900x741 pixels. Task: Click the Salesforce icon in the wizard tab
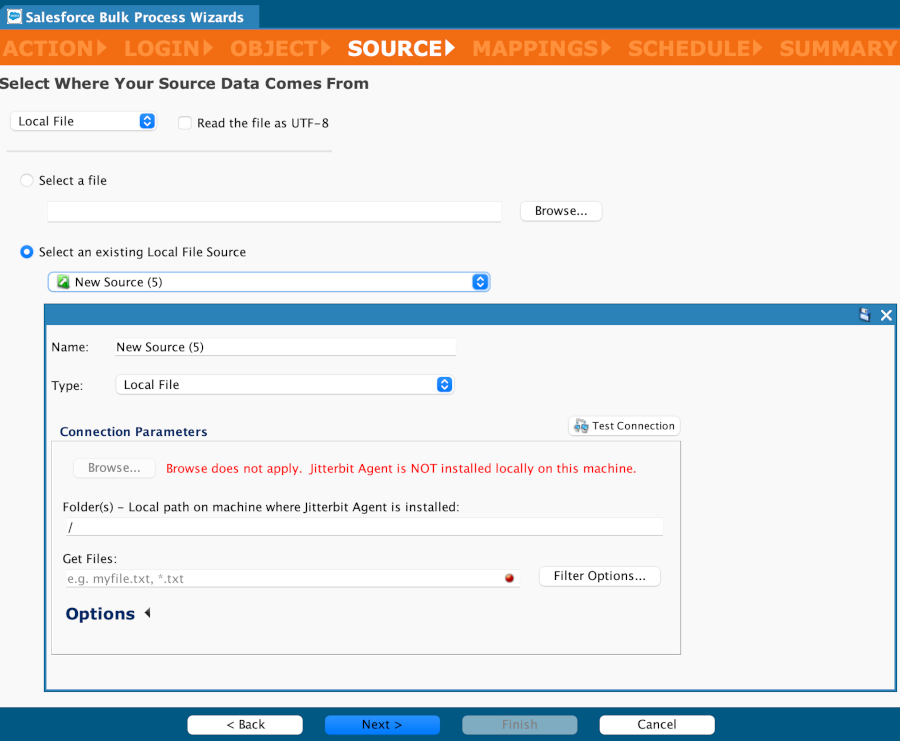[14, 17]
